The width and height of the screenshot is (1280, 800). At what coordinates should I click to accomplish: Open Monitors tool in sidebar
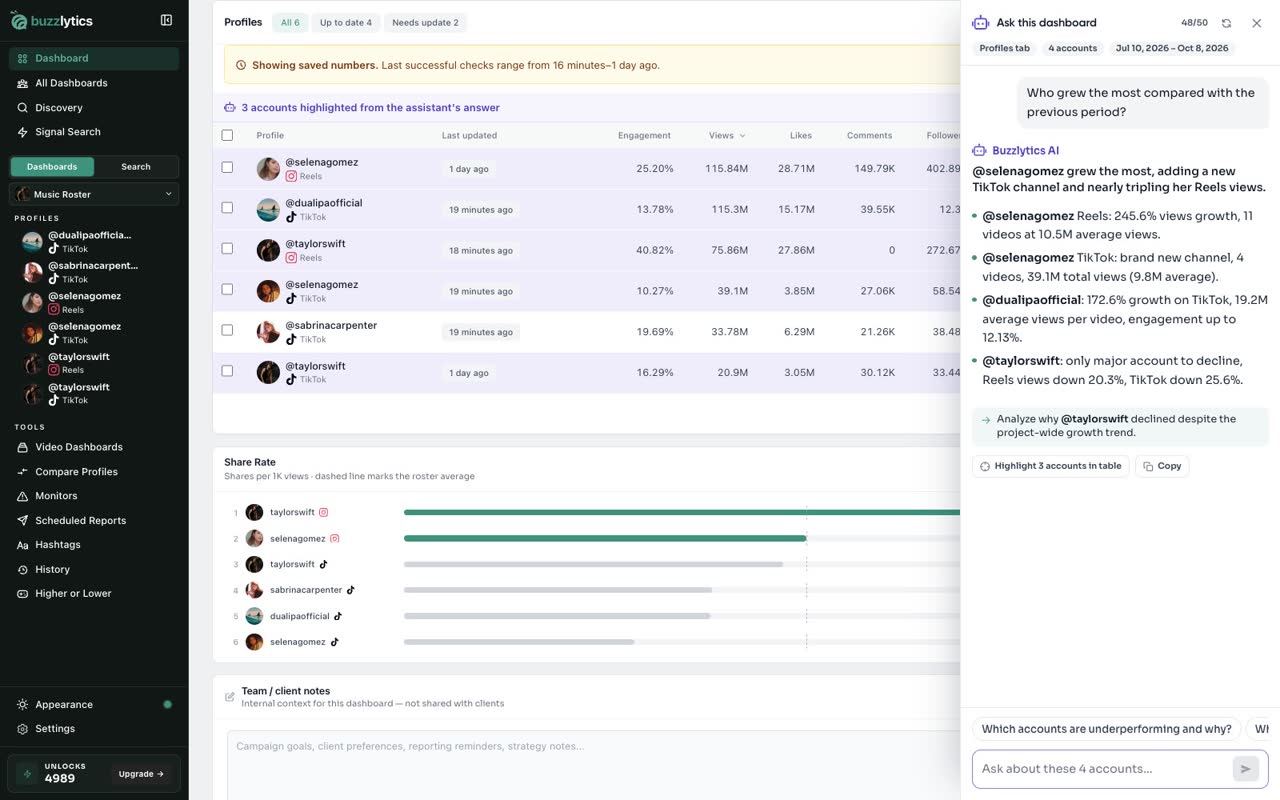pyautogui.click(x=56, y=496)
